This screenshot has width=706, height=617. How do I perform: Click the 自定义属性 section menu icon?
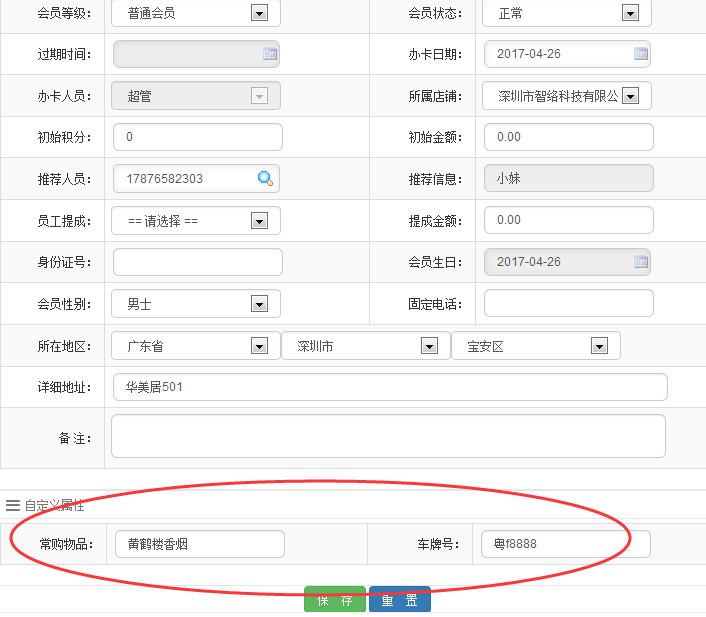[13, 505]
